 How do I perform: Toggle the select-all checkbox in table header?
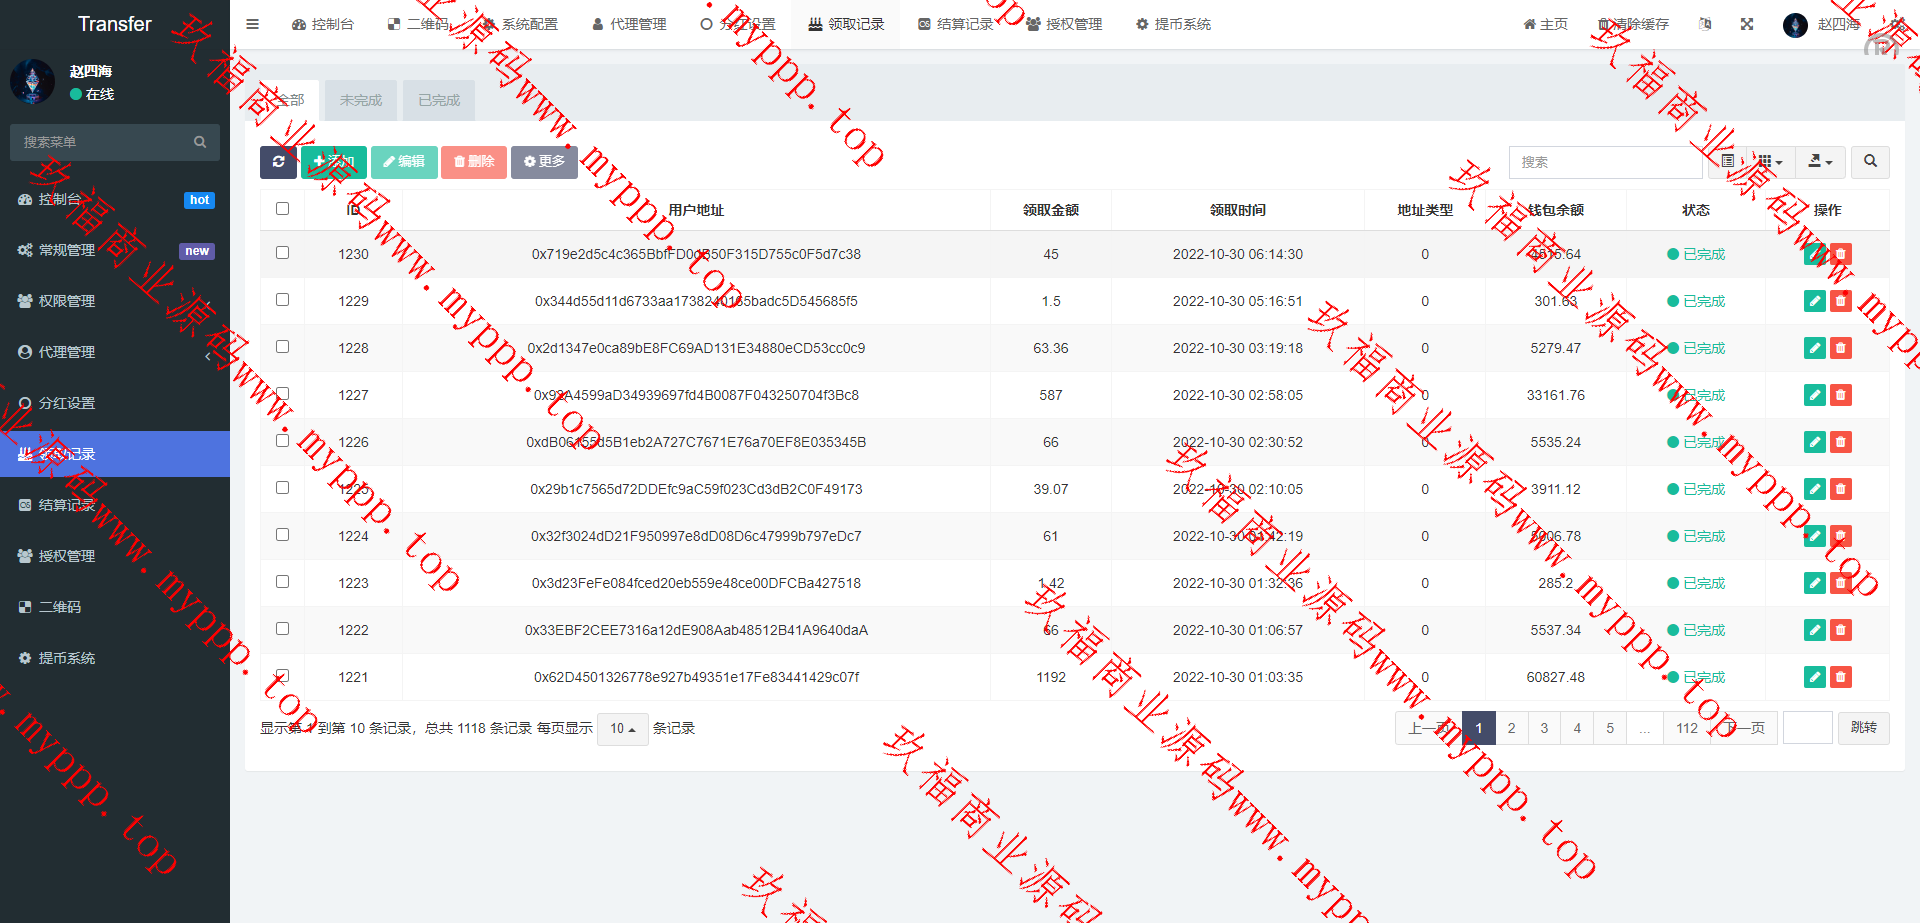pyautogui.click(x=282, y=209)
